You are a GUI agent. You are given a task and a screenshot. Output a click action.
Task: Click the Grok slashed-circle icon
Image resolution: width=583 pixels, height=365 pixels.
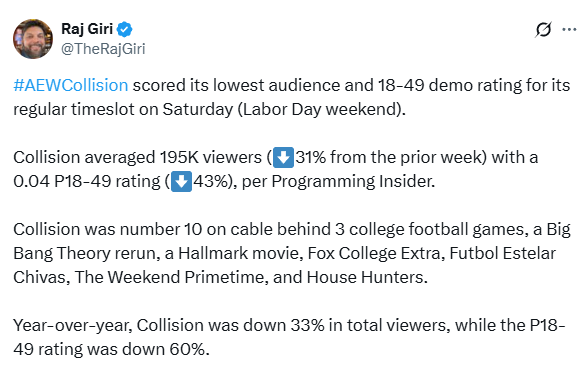click(x=543, y=29)
